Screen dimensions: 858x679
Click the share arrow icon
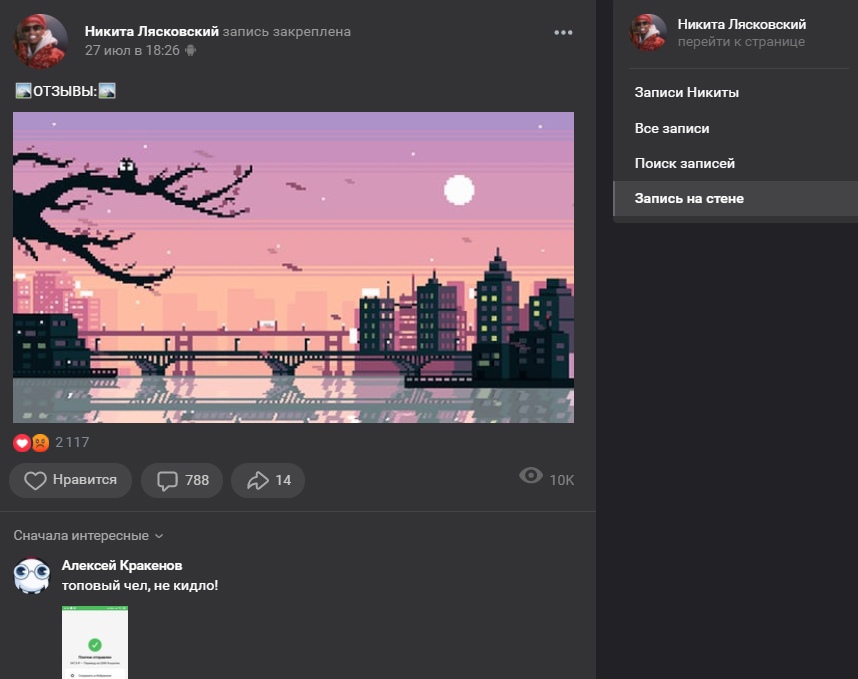pyautogui.click(x=257, y=481)
